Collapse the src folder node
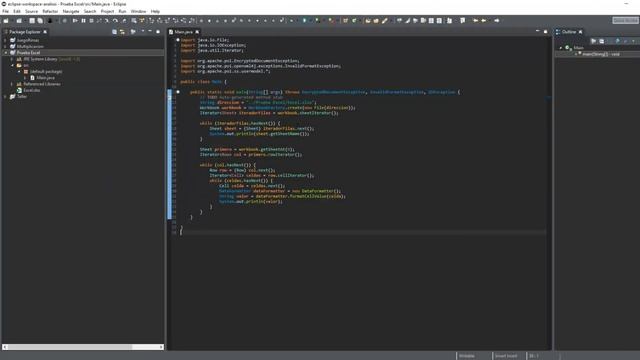This screenshot has width=640, height=360. [12, 65]
